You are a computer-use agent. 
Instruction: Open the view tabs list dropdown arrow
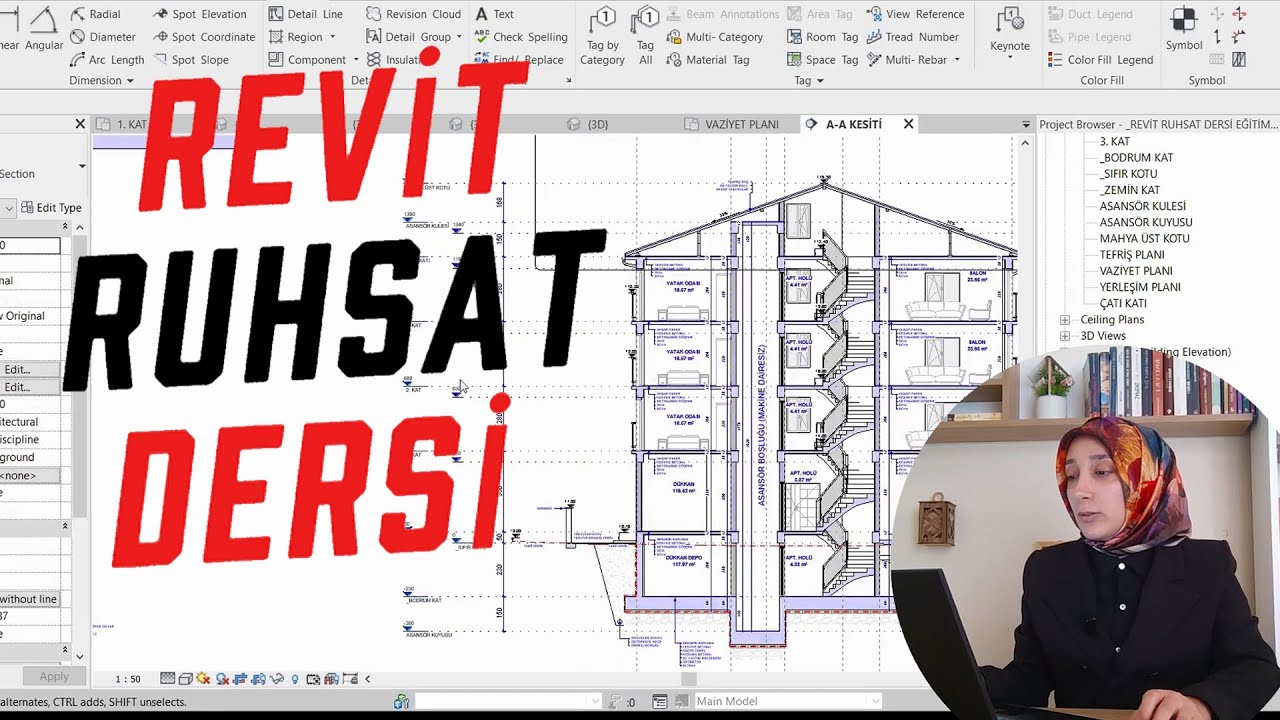1025,124
